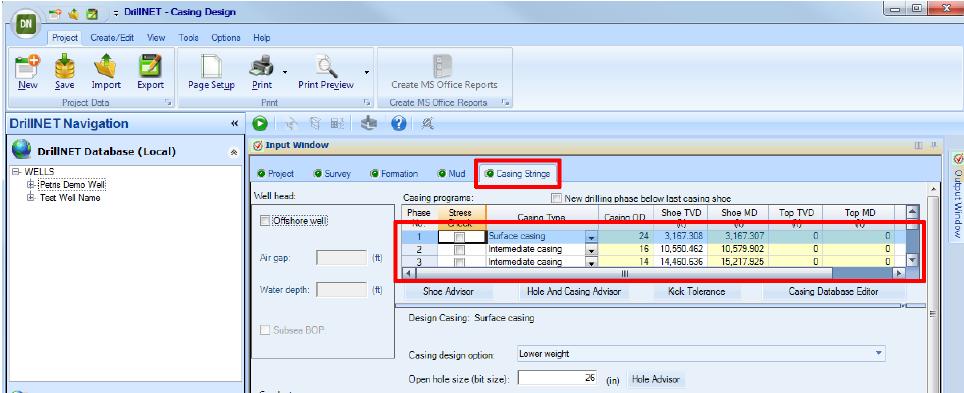
Task: Open the Options ribbon tab
Action: coord(226,38)
